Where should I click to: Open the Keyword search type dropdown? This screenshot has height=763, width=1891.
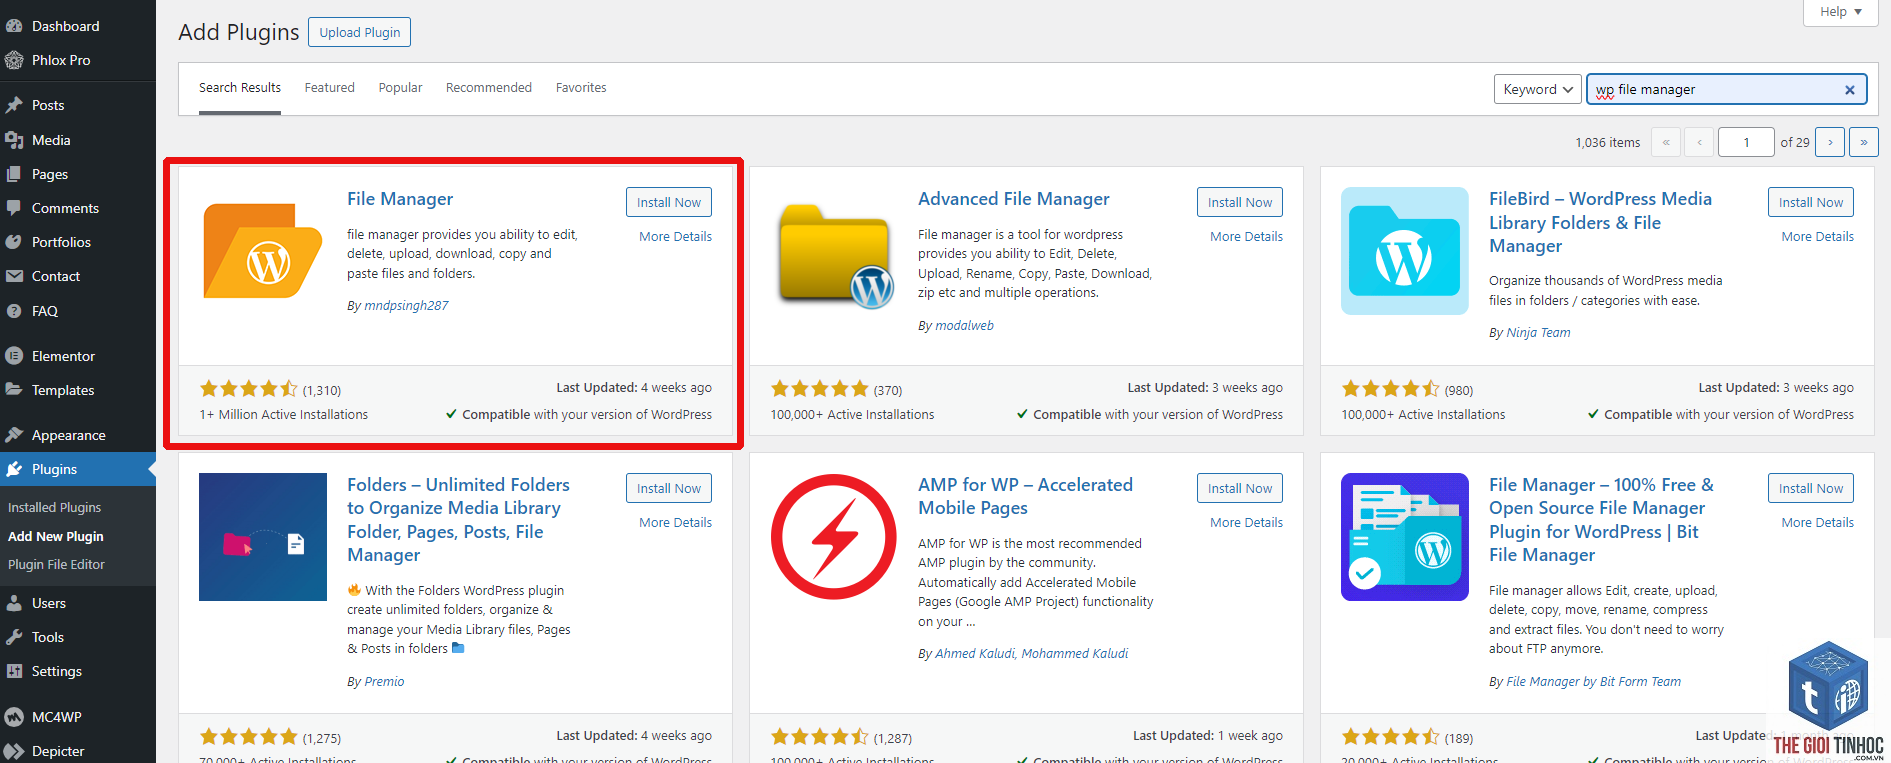pos(1538,89)
